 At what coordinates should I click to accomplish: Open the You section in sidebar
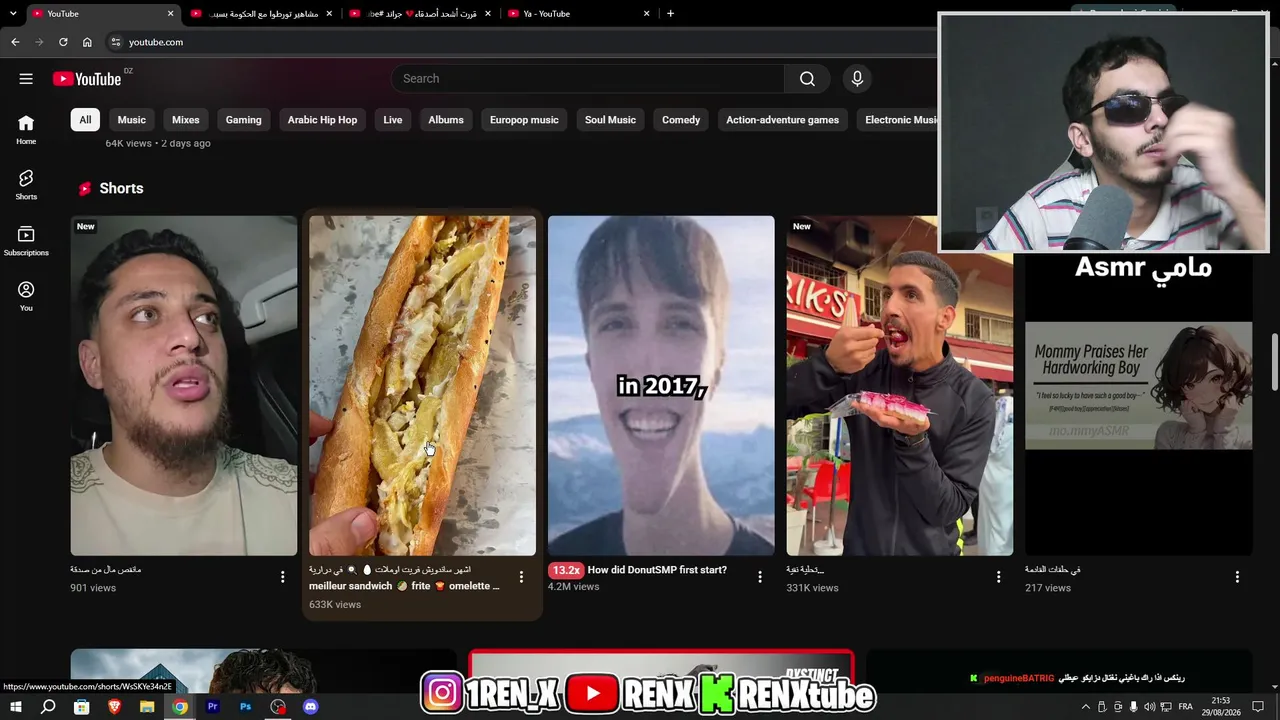point(26,296)
